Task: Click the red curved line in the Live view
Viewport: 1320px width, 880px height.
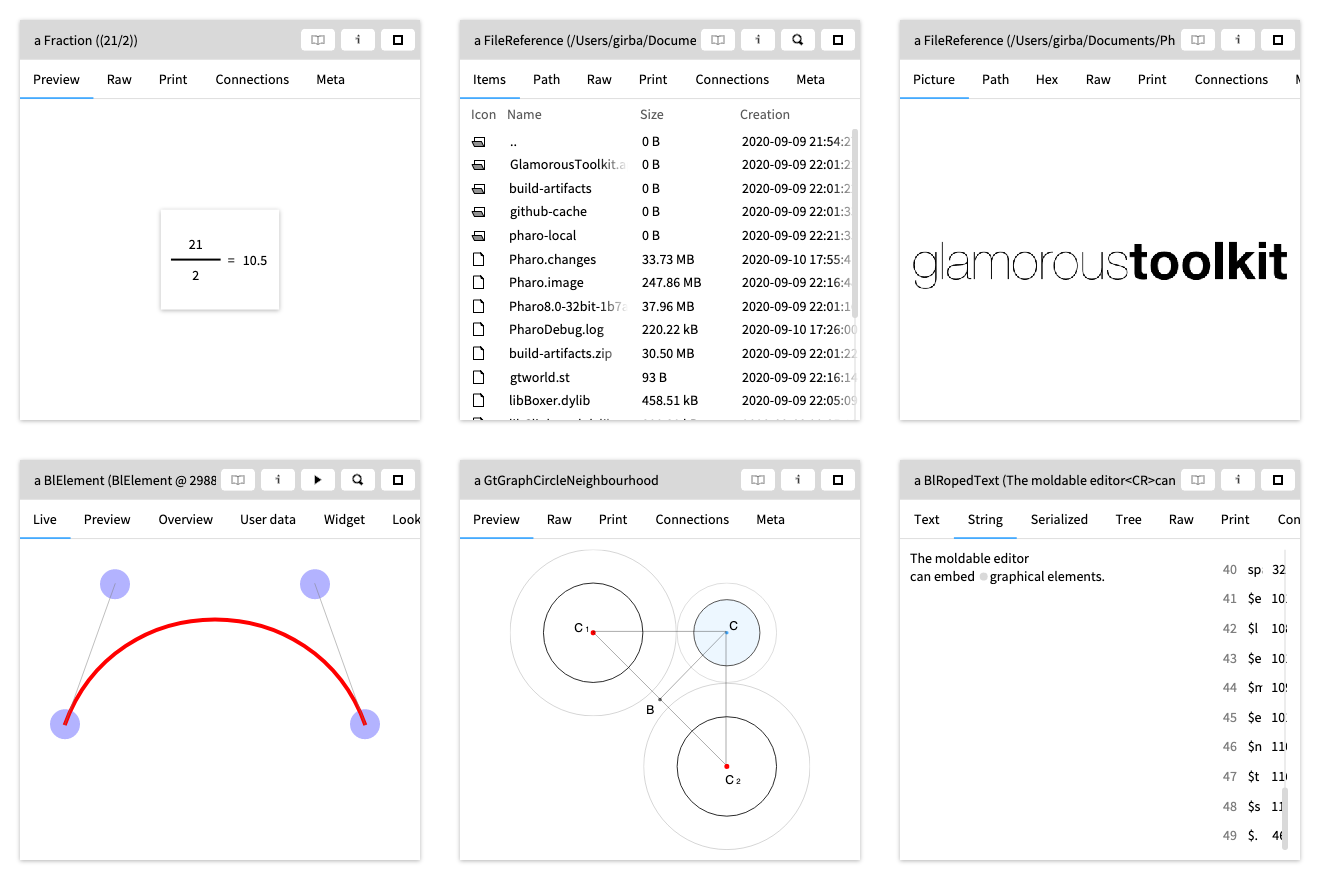Action: click(x=215, y=619)
